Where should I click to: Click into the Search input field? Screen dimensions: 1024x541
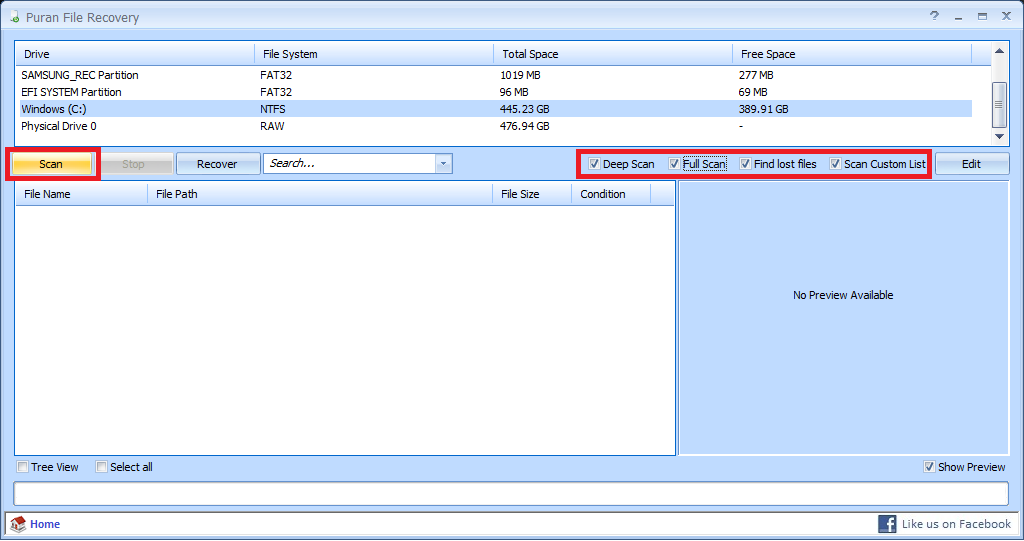[349, 163]
